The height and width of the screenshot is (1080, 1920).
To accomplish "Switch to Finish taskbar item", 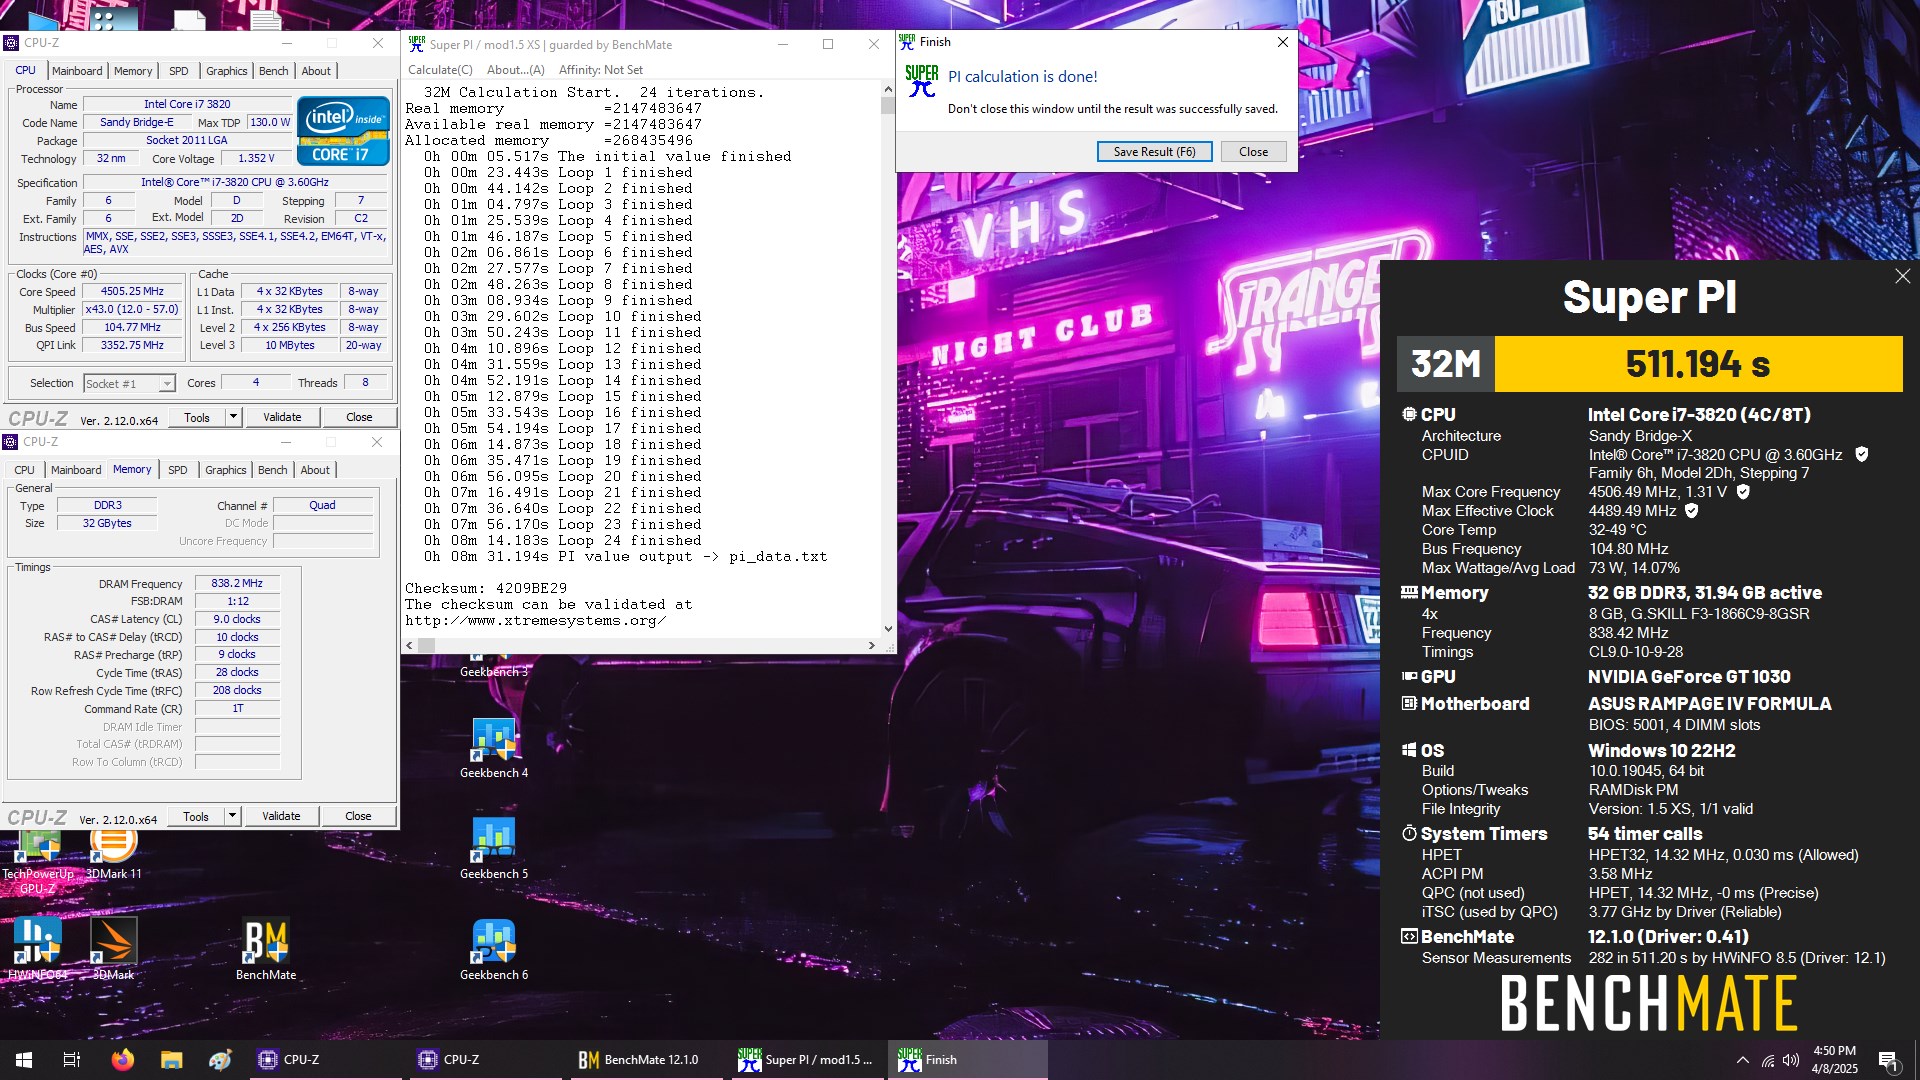I will tap(968, 1060).
